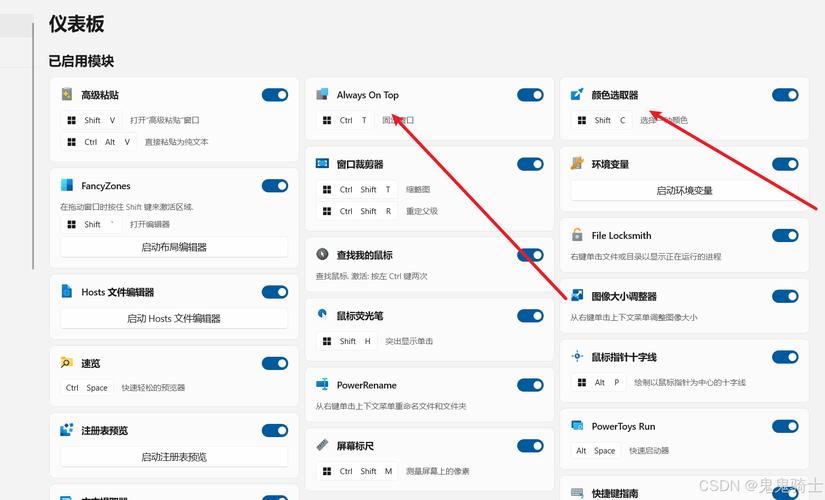Switch off PowerRename

click(530, 385)
